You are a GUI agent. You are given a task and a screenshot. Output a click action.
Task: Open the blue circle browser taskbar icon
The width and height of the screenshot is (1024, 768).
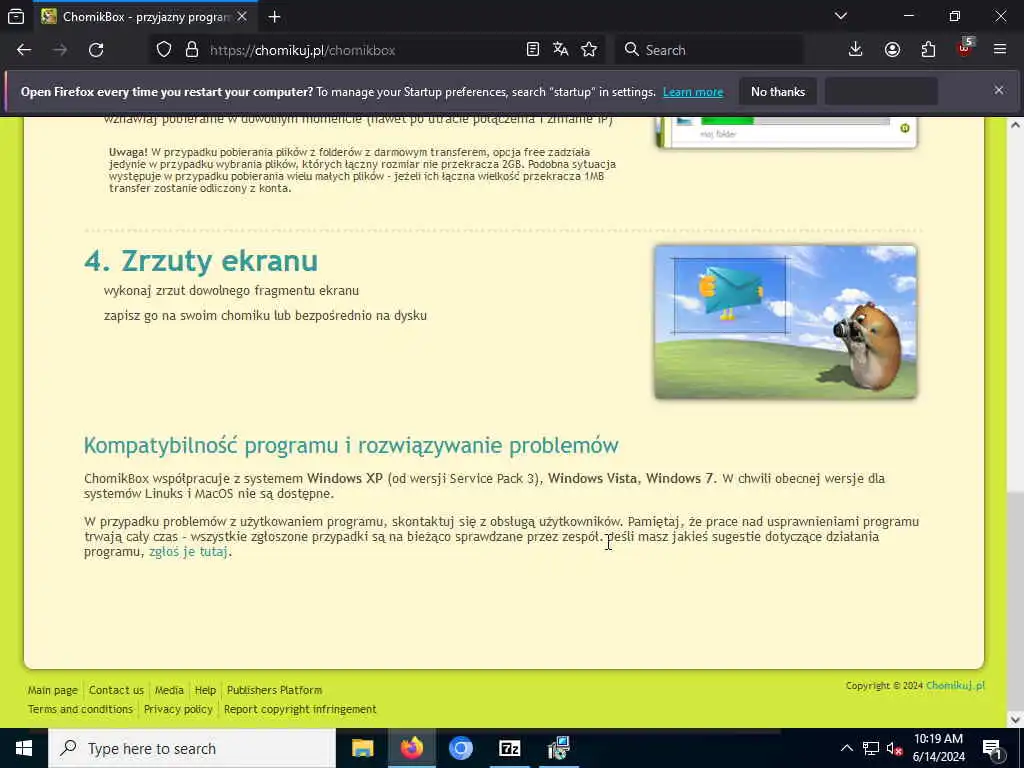(460, 748)
